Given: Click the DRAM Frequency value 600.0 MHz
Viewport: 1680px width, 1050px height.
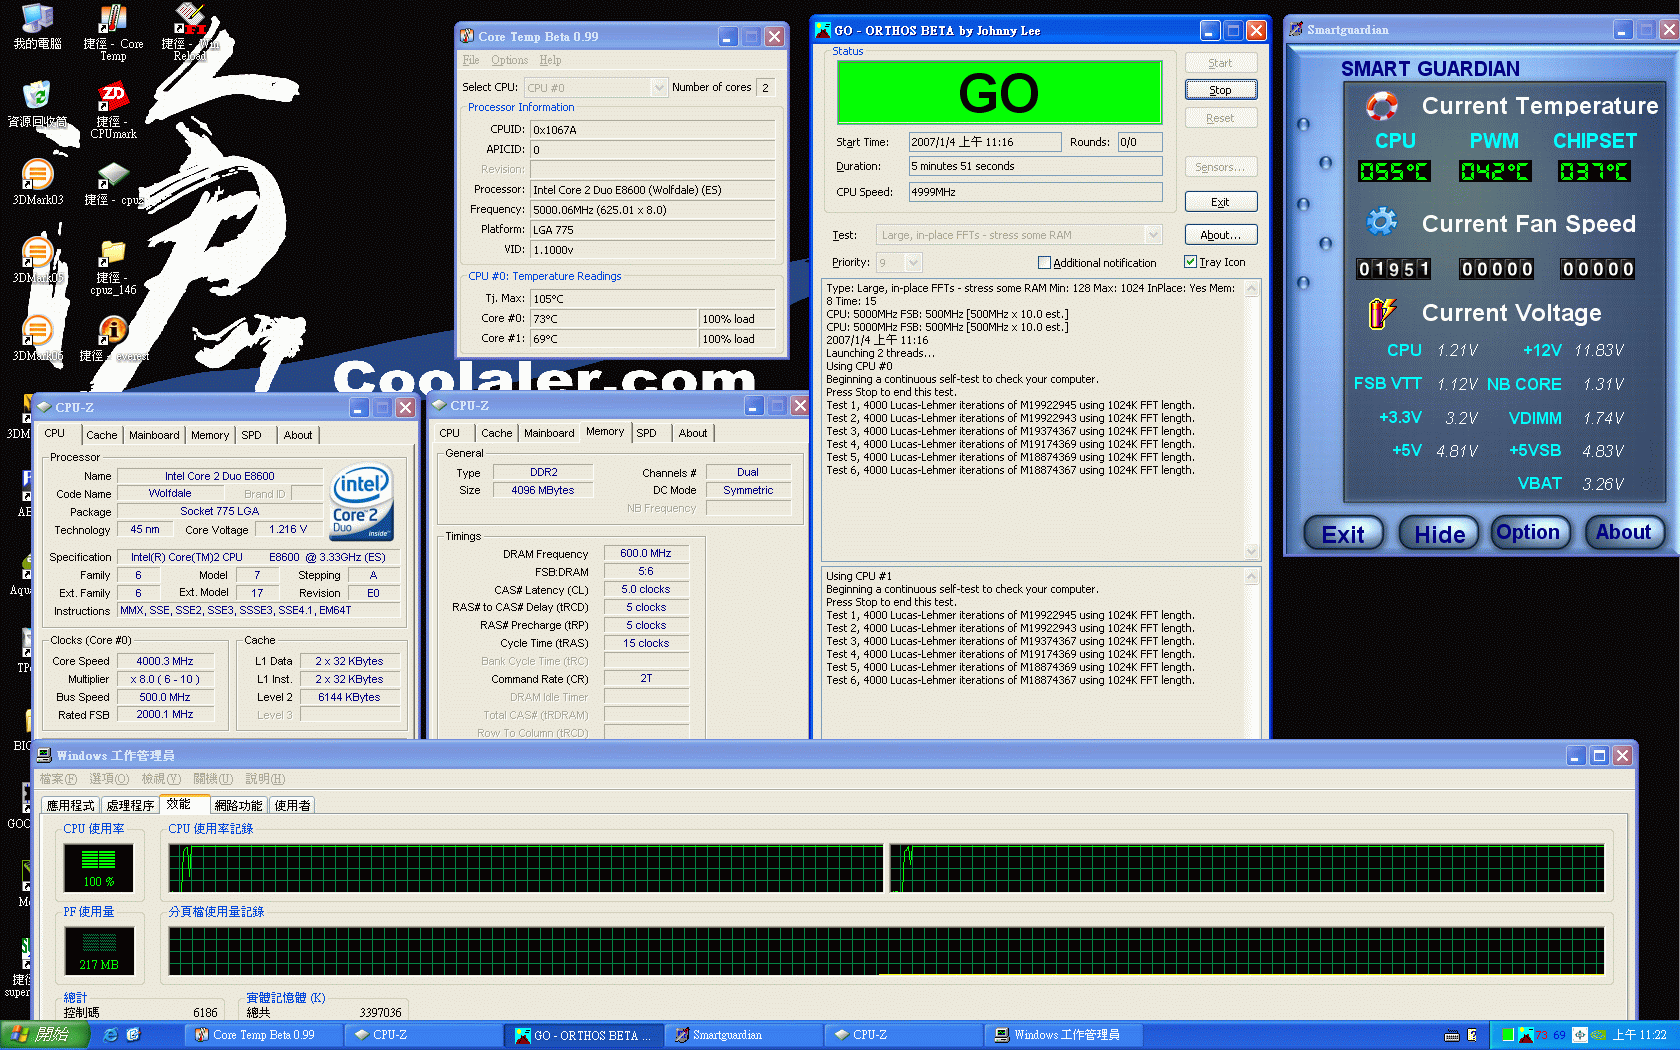Looking at the screenshot, I should 645,553.
